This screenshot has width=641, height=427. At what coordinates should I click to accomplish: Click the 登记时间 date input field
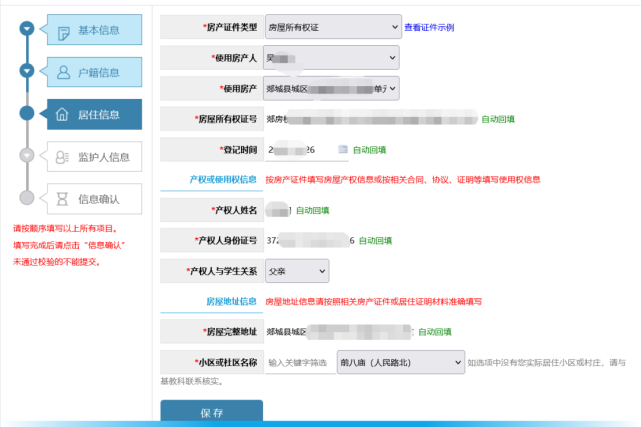click(x=307, y=150)
